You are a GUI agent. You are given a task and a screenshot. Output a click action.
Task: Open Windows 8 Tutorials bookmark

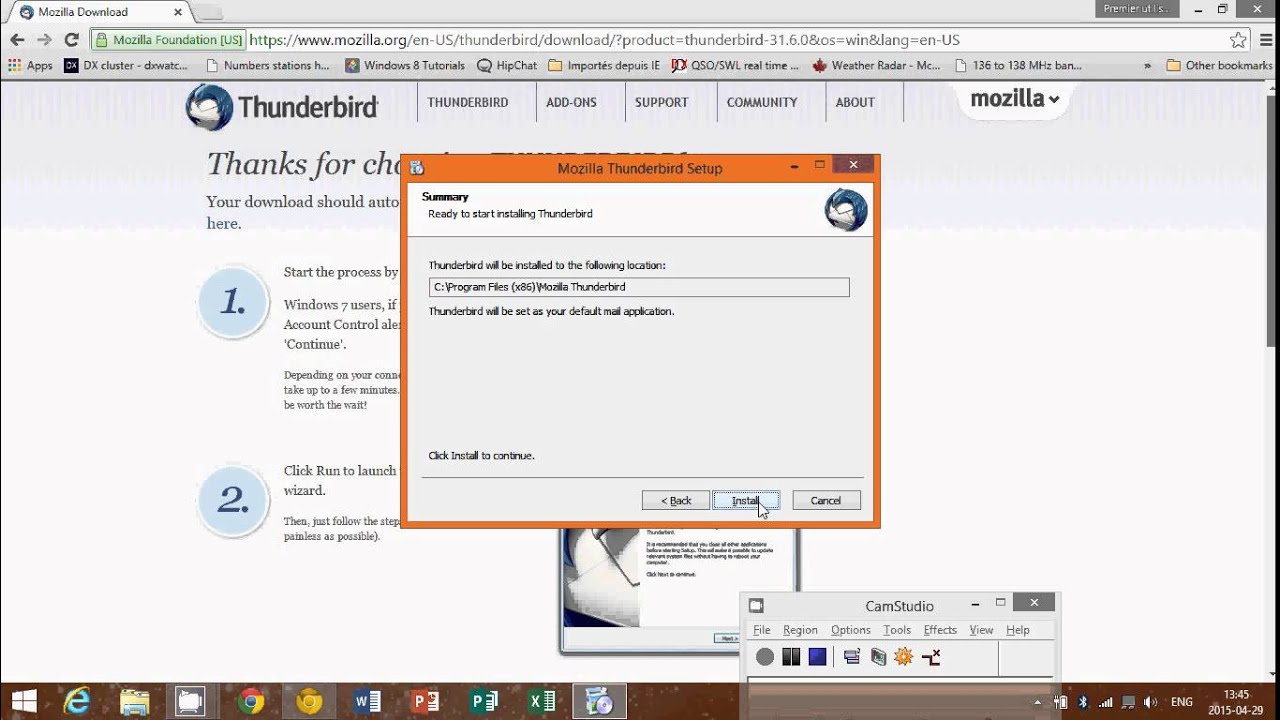coord(405,66)
